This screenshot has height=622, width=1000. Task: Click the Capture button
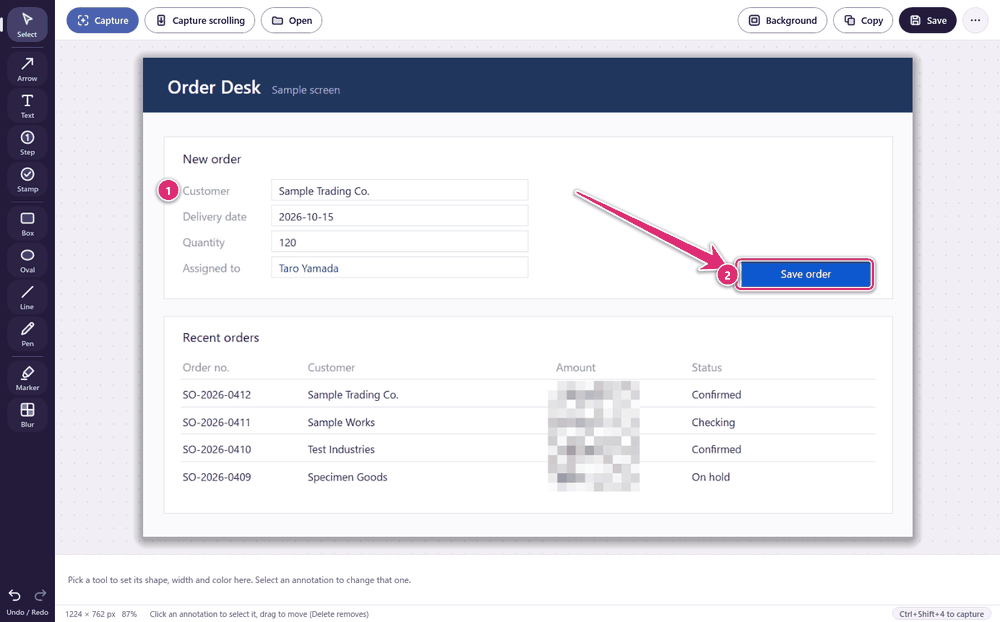[x=103, y=20]
